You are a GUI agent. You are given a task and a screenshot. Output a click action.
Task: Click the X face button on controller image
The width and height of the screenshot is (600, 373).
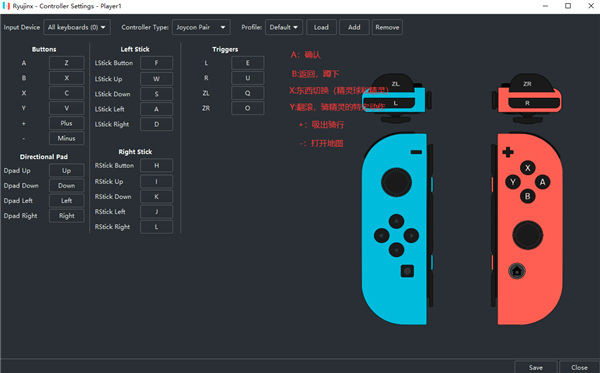[528, 168]
